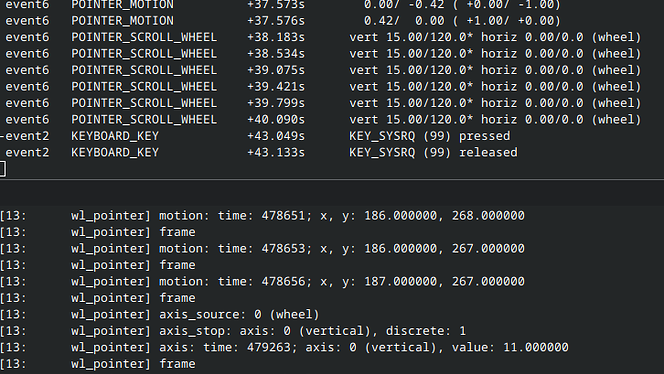Click the motion time 478651 log line

pos(262,216)
